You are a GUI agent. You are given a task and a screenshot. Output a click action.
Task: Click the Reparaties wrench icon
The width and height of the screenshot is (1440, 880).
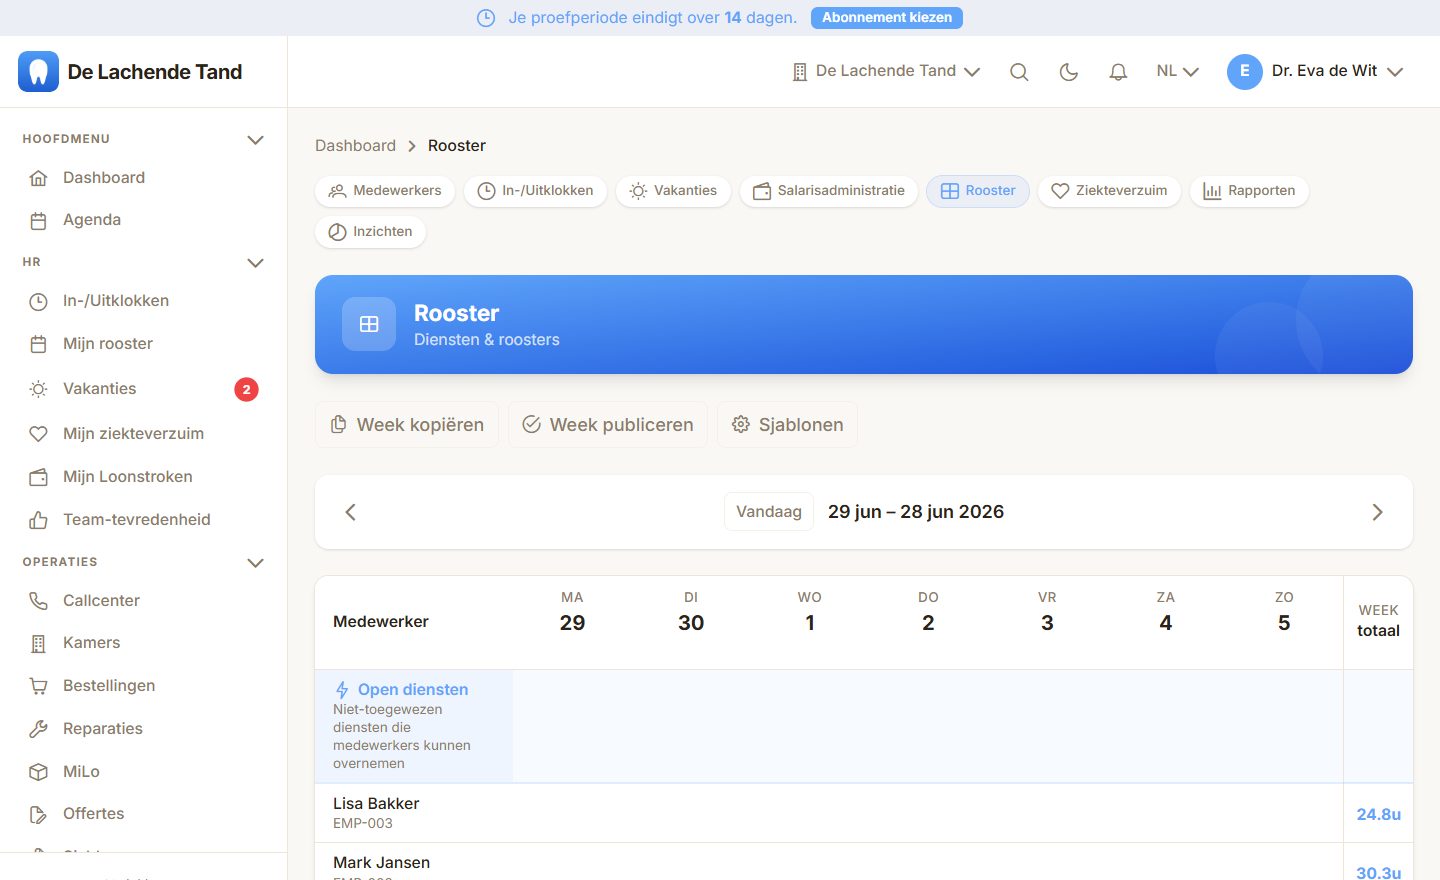tap(38, 729)
